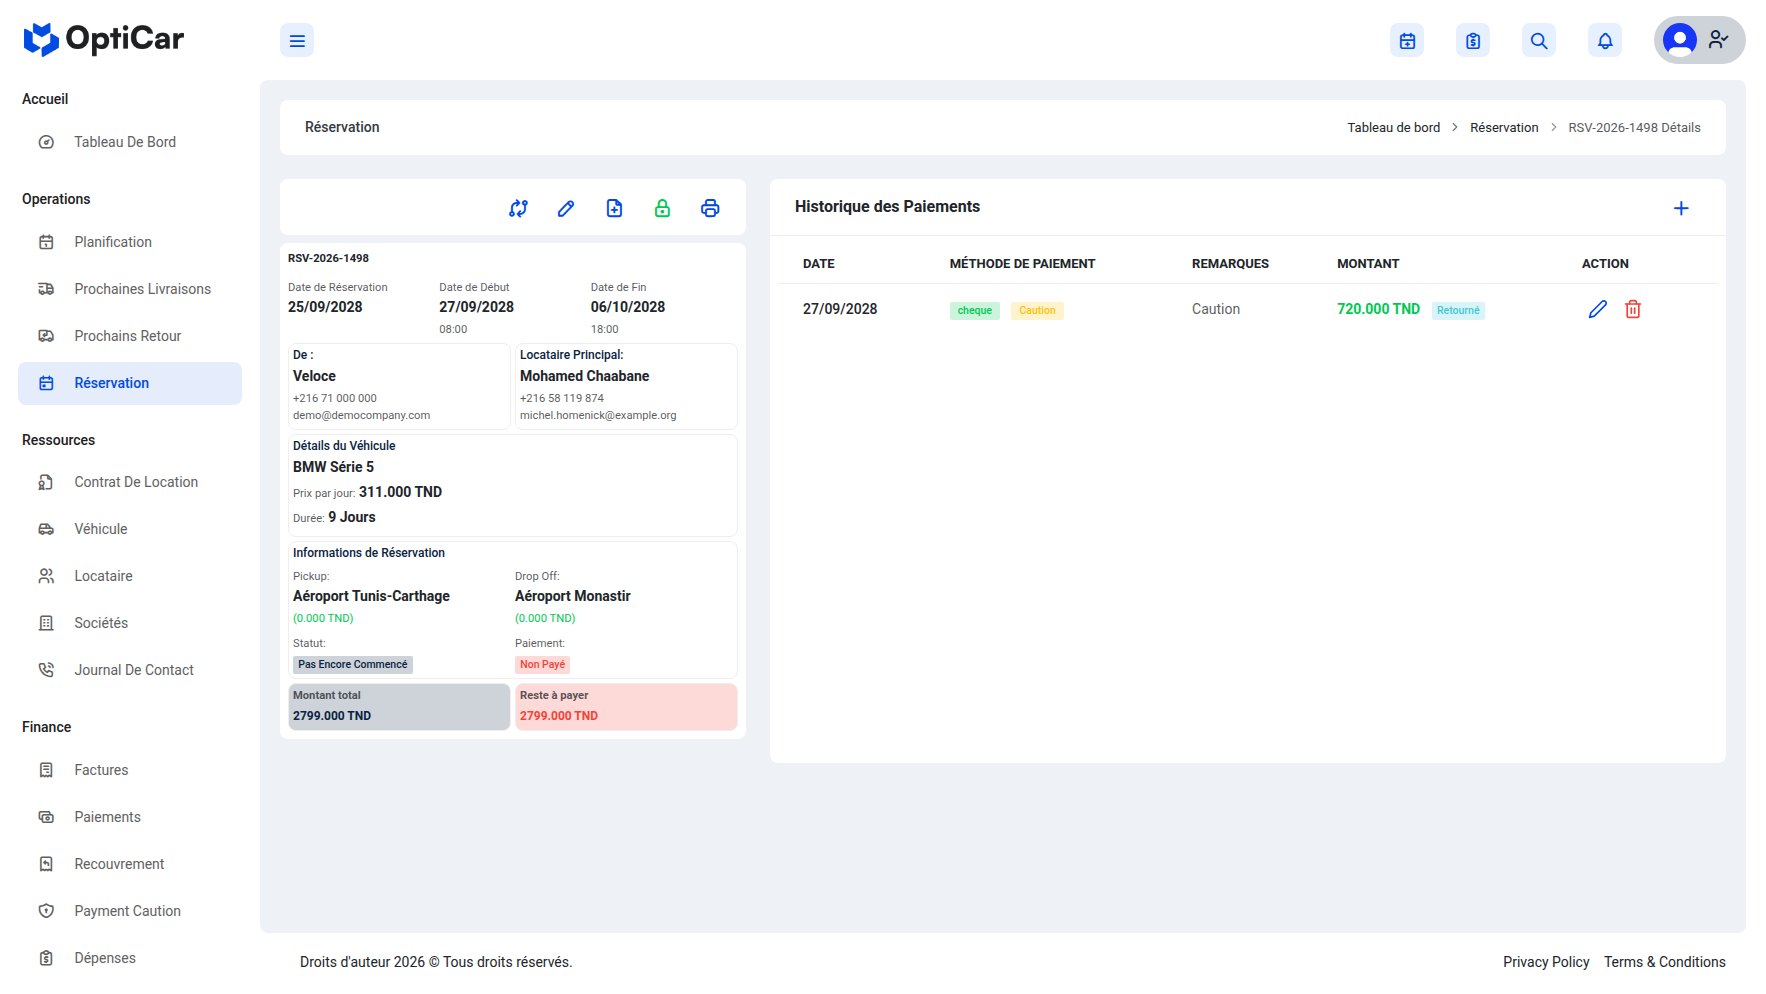Click the MONTANT column header
The width and height of the screenshot is (1766, 994).
click(1368, 264)
